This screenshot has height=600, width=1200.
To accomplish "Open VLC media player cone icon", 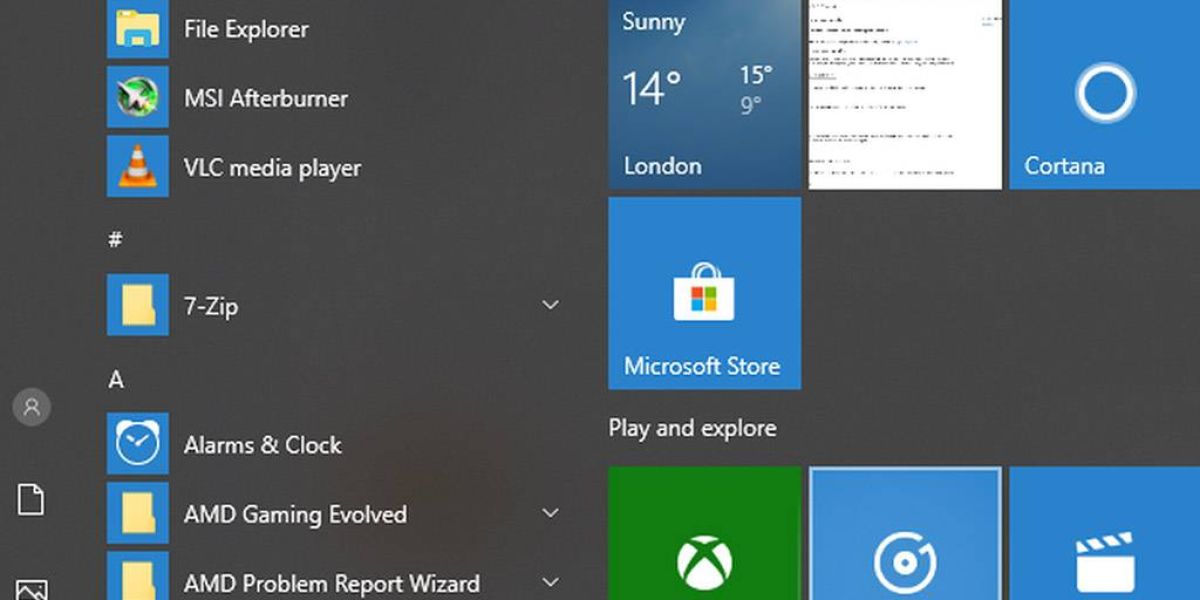I will point(138,167).
